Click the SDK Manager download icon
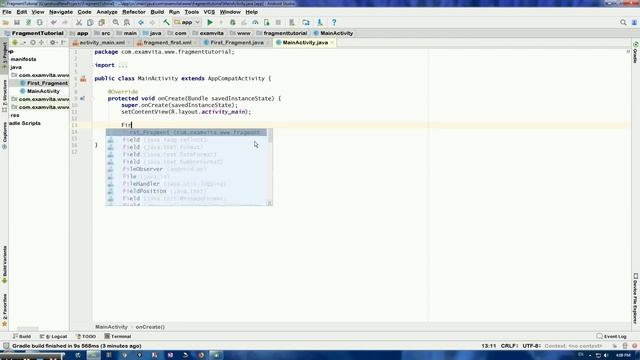 [320, 22]
